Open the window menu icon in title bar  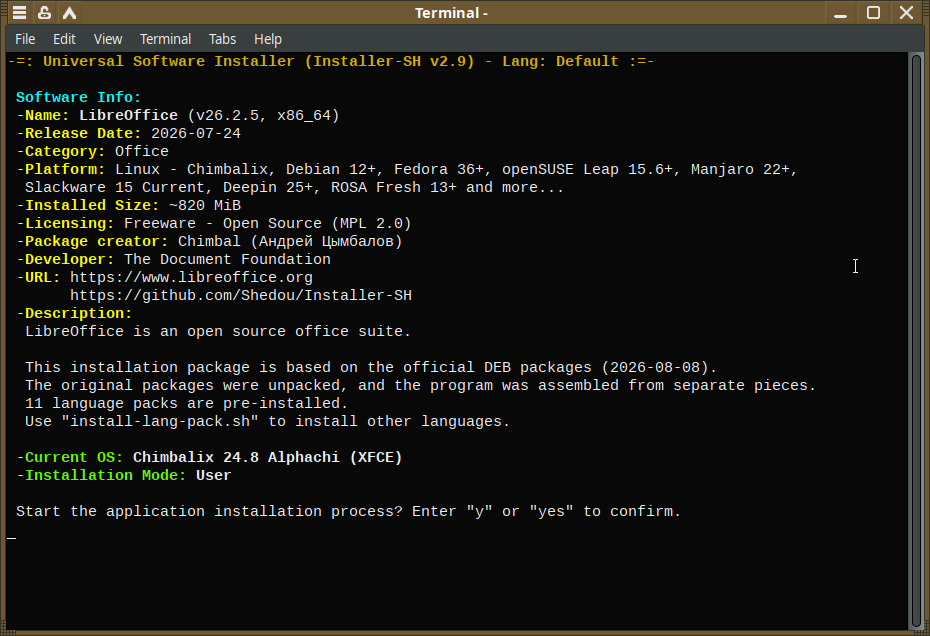point(20,12)
